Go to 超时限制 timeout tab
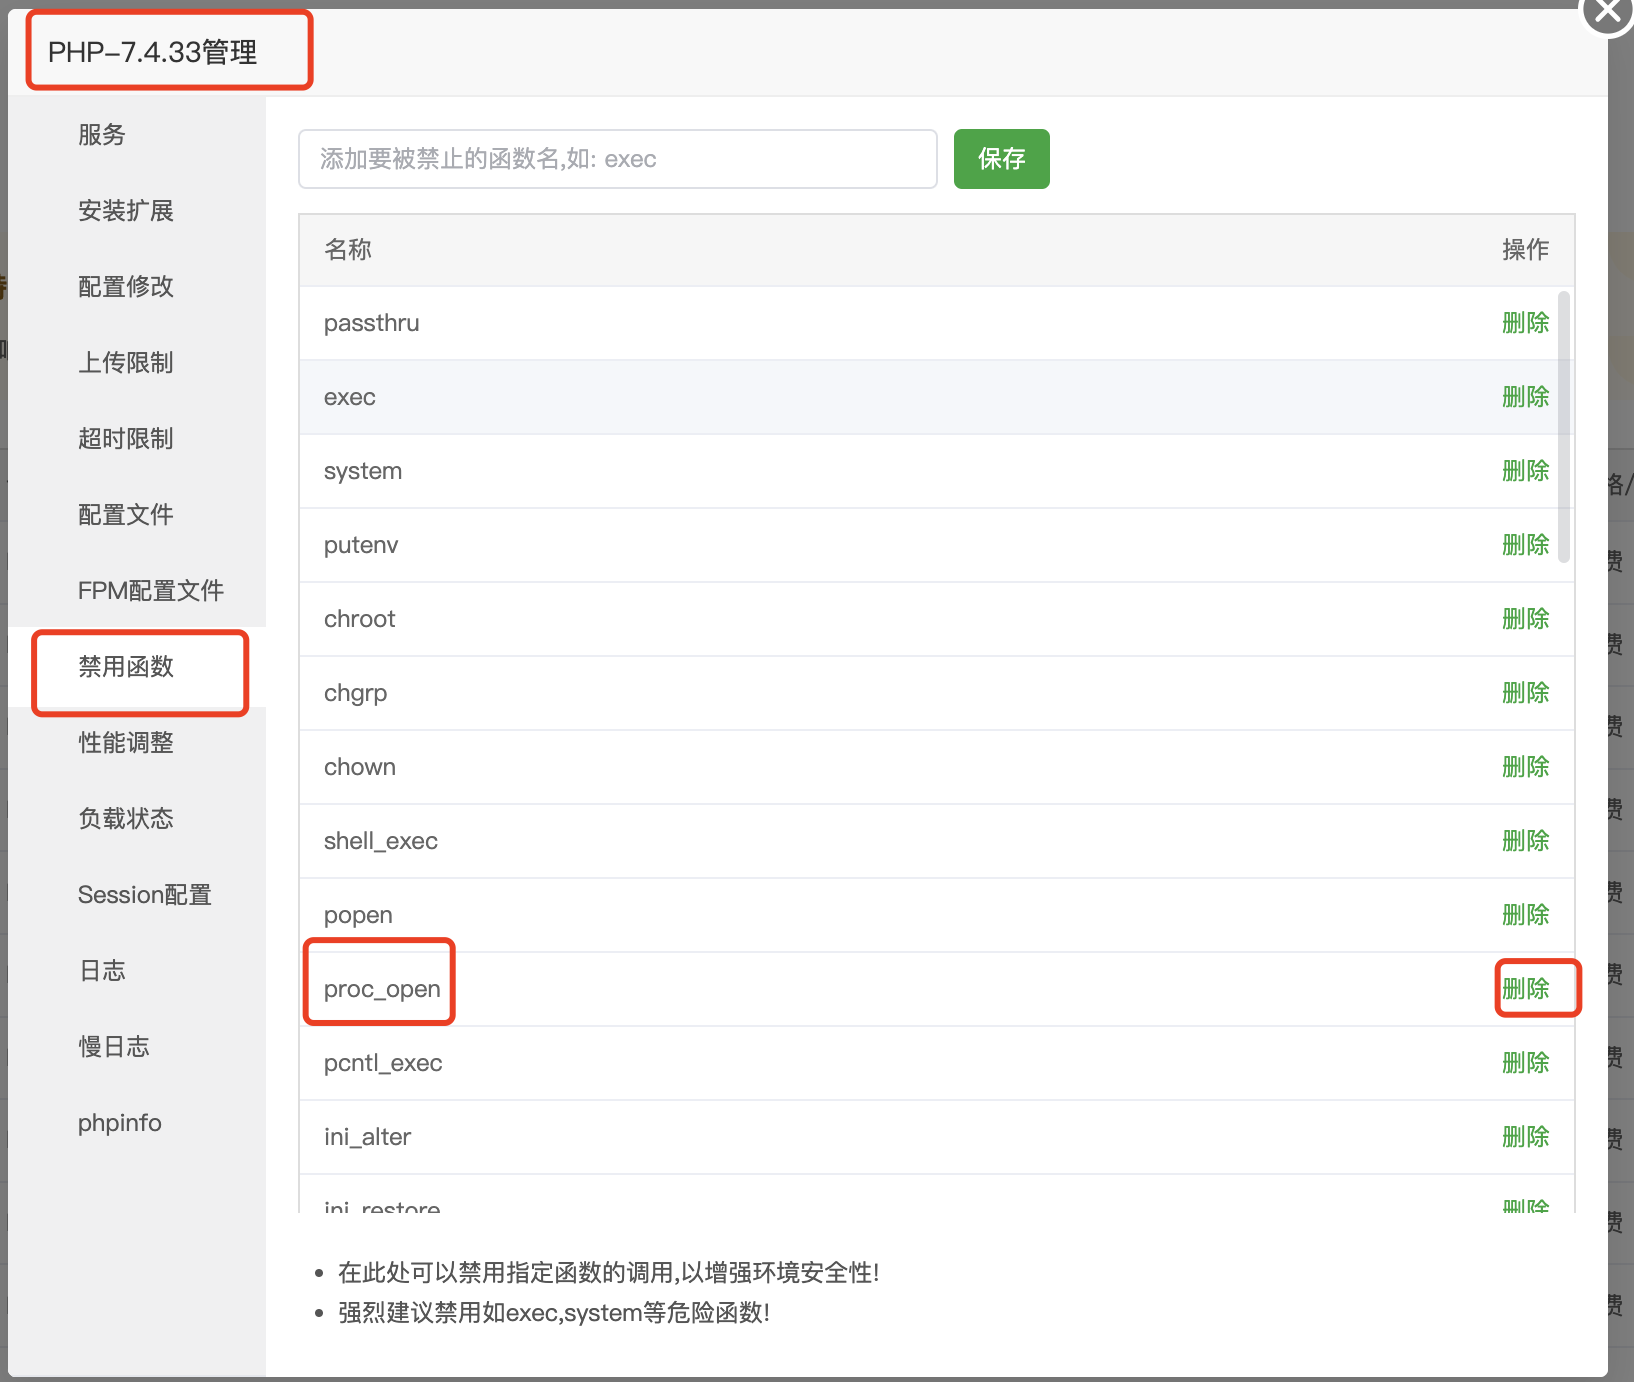The width and height of the screenshot is (1634, 1382). tap(126, 439)
